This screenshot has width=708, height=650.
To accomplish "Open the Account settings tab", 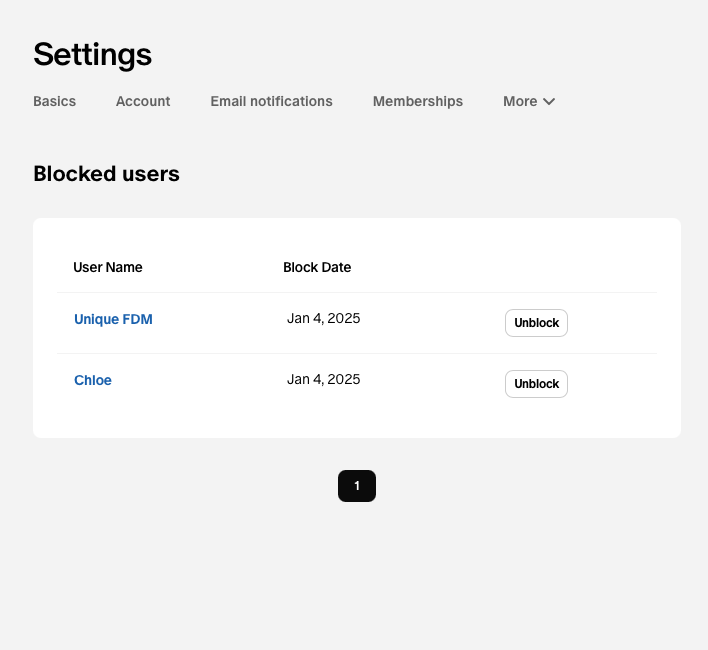I will tap(143, 101).
